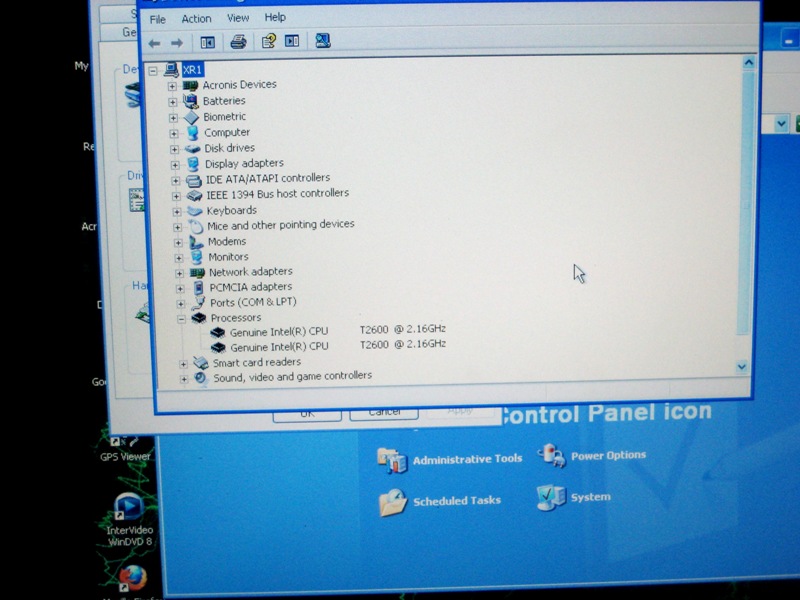Viewport: 800px width, 600px height.
Task: Click OK in System Properties dialog
Action: tap(307, 415)
